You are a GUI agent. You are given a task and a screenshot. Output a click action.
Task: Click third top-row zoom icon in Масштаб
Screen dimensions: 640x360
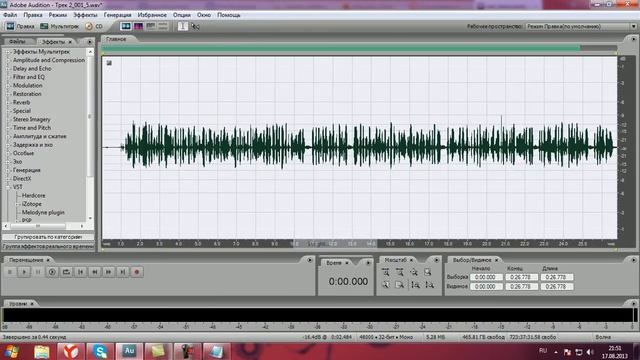[414, 272]
